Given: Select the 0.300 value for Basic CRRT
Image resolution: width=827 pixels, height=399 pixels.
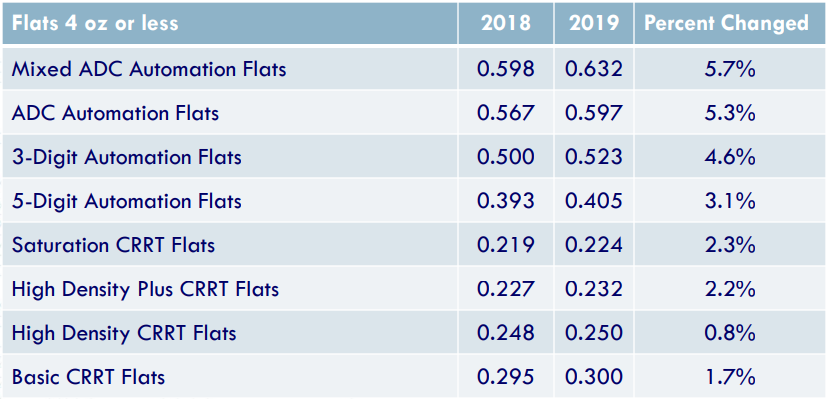Looking at the screenshot, I should pyautogui.click(x=594, y=377).
